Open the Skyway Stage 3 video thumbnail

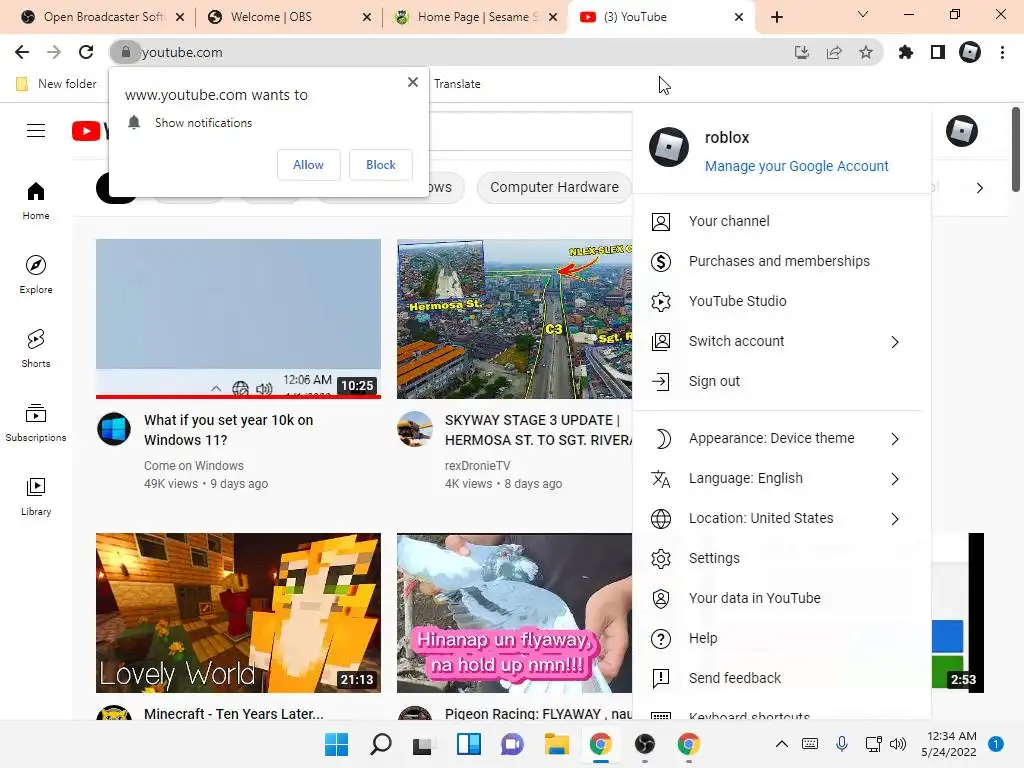[514, 319]
